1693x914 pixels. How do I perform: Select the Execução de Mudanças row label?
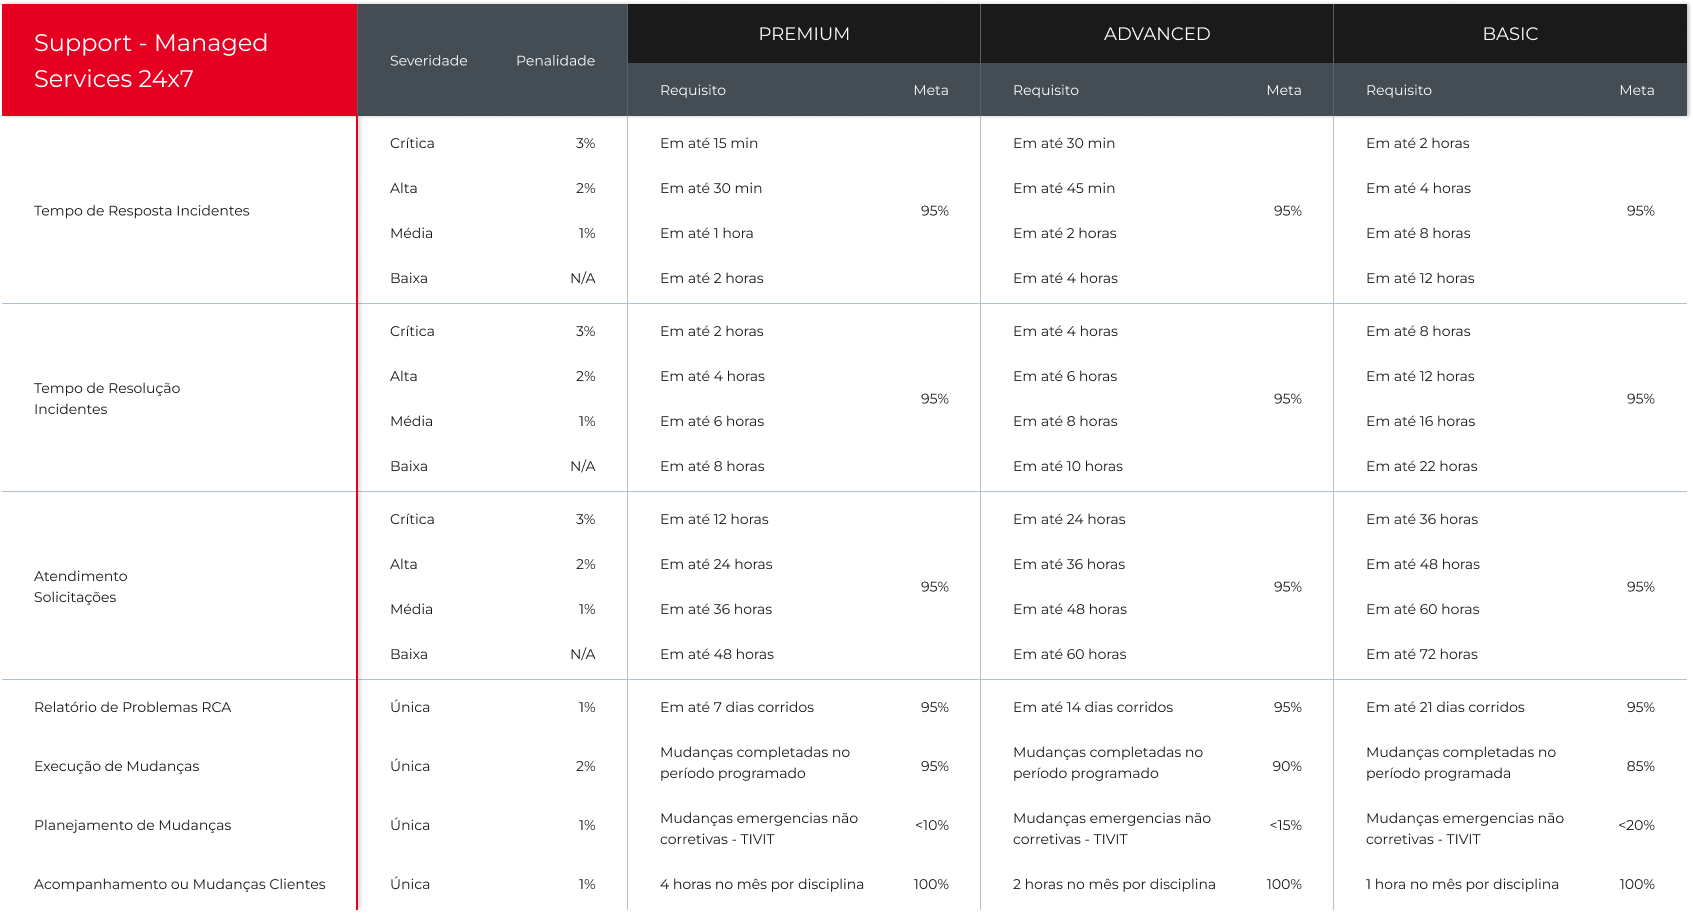(116, 766)
